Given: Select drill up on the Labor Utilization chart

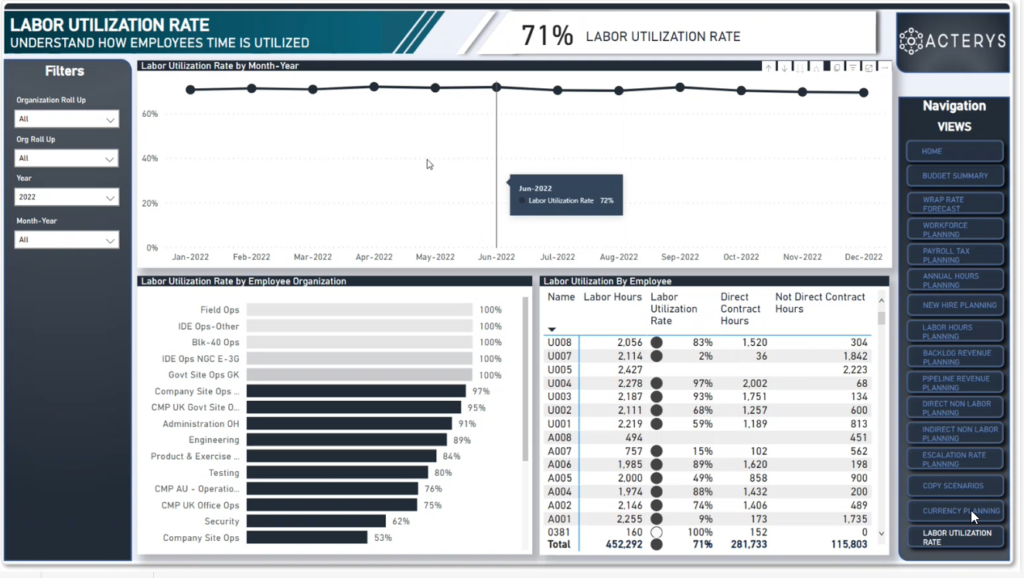Looking at the screenshot, I should point(768,66).
